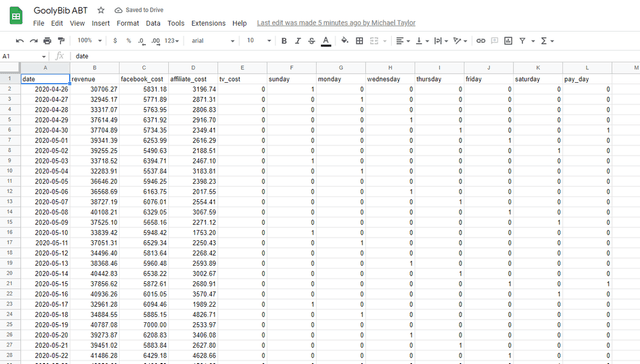
Task: Open text rotation dropdown
Action: (460, 41)
